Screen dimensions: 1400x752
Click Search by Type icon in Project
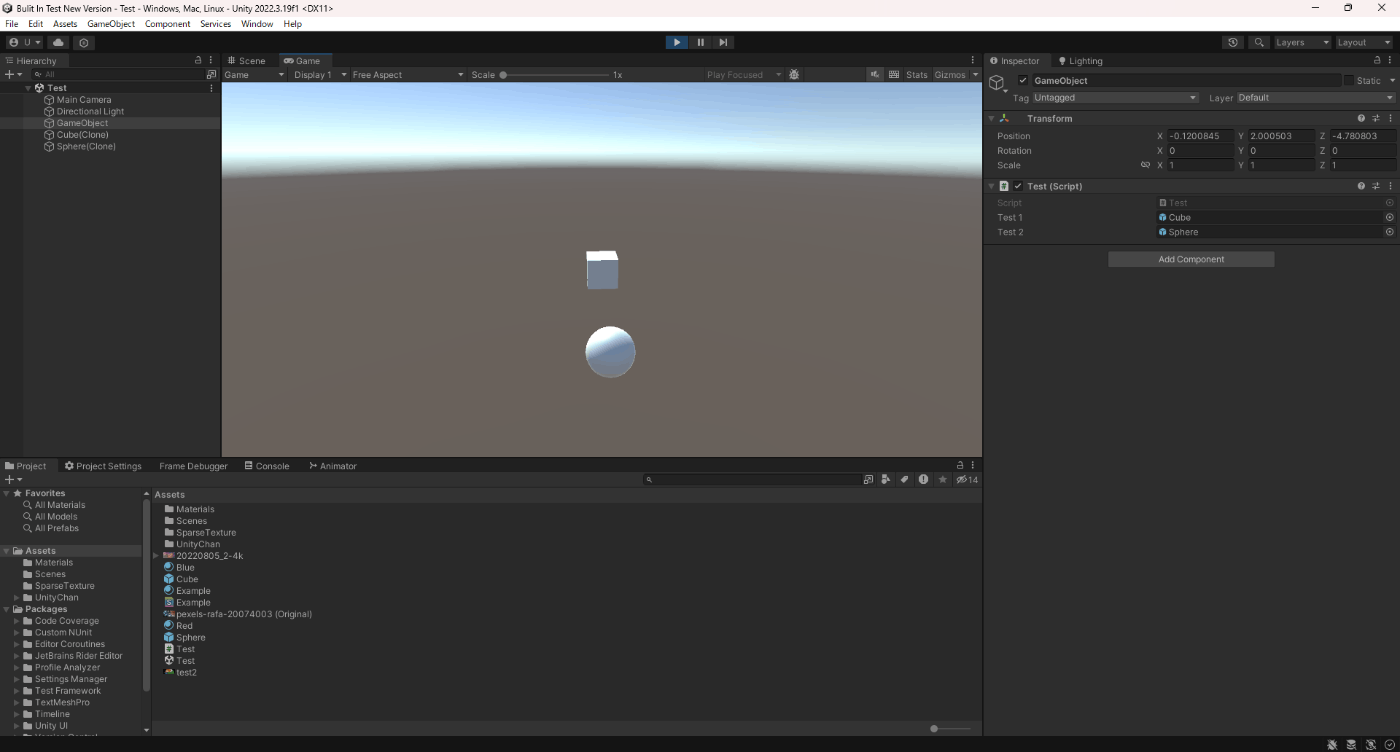pyautogui.click(x=886, y=480)
